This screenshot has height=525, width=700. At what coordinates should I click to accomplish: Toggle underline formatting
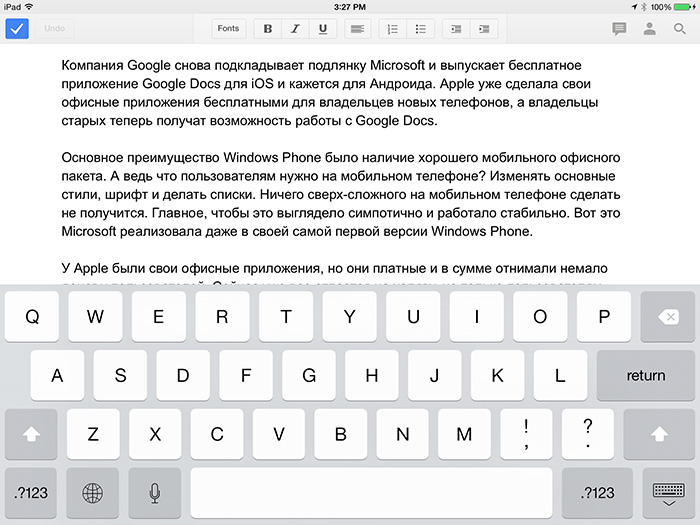(323, 29)
